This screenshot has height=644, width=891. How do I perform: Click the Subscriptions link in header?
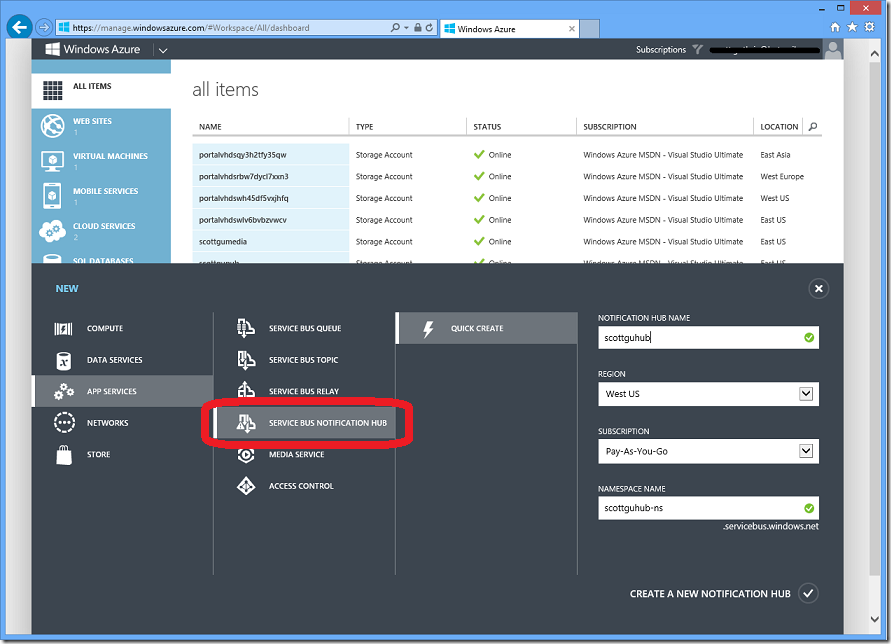coord(660,49)
